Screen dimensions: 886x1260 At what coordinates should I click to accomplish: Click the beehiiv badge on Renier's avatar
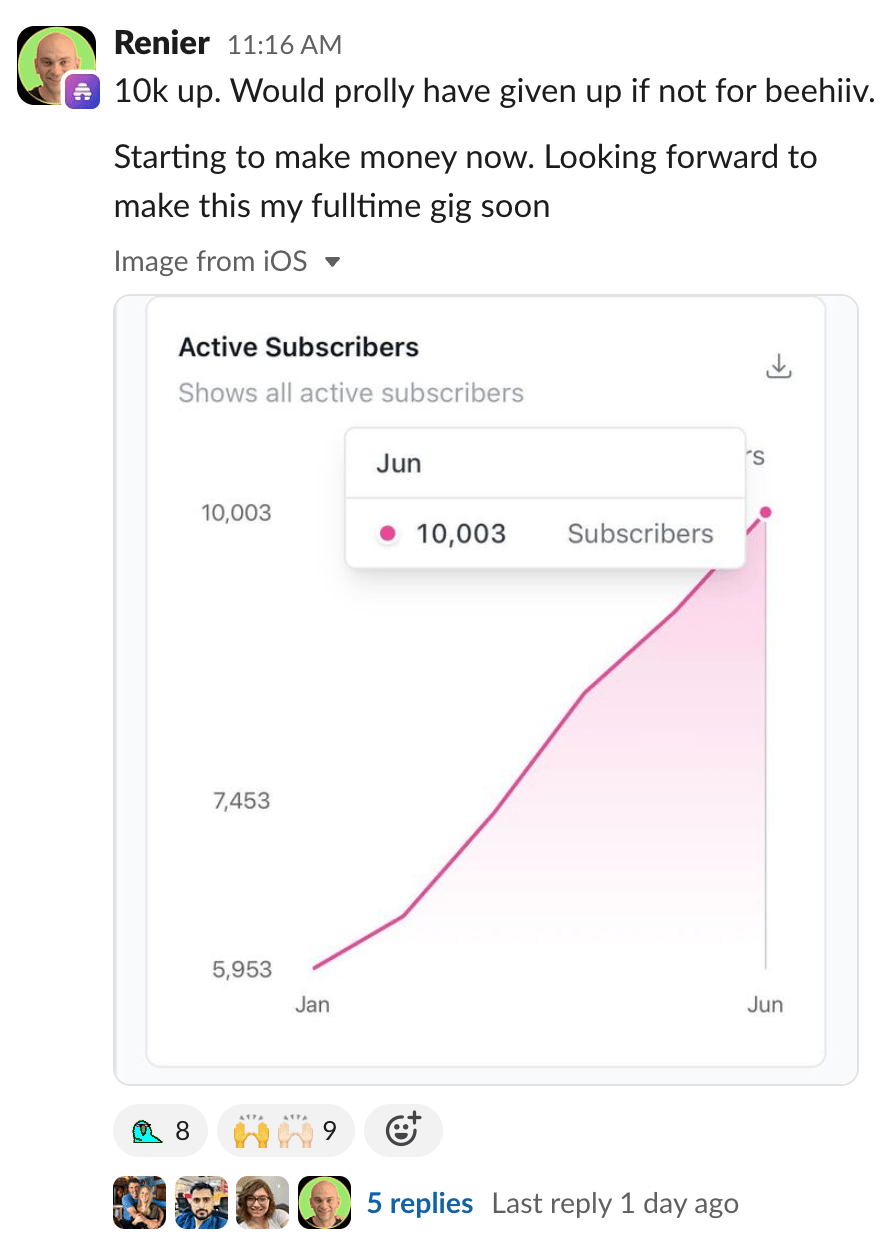pyautogui.click(x=83, y=92)
